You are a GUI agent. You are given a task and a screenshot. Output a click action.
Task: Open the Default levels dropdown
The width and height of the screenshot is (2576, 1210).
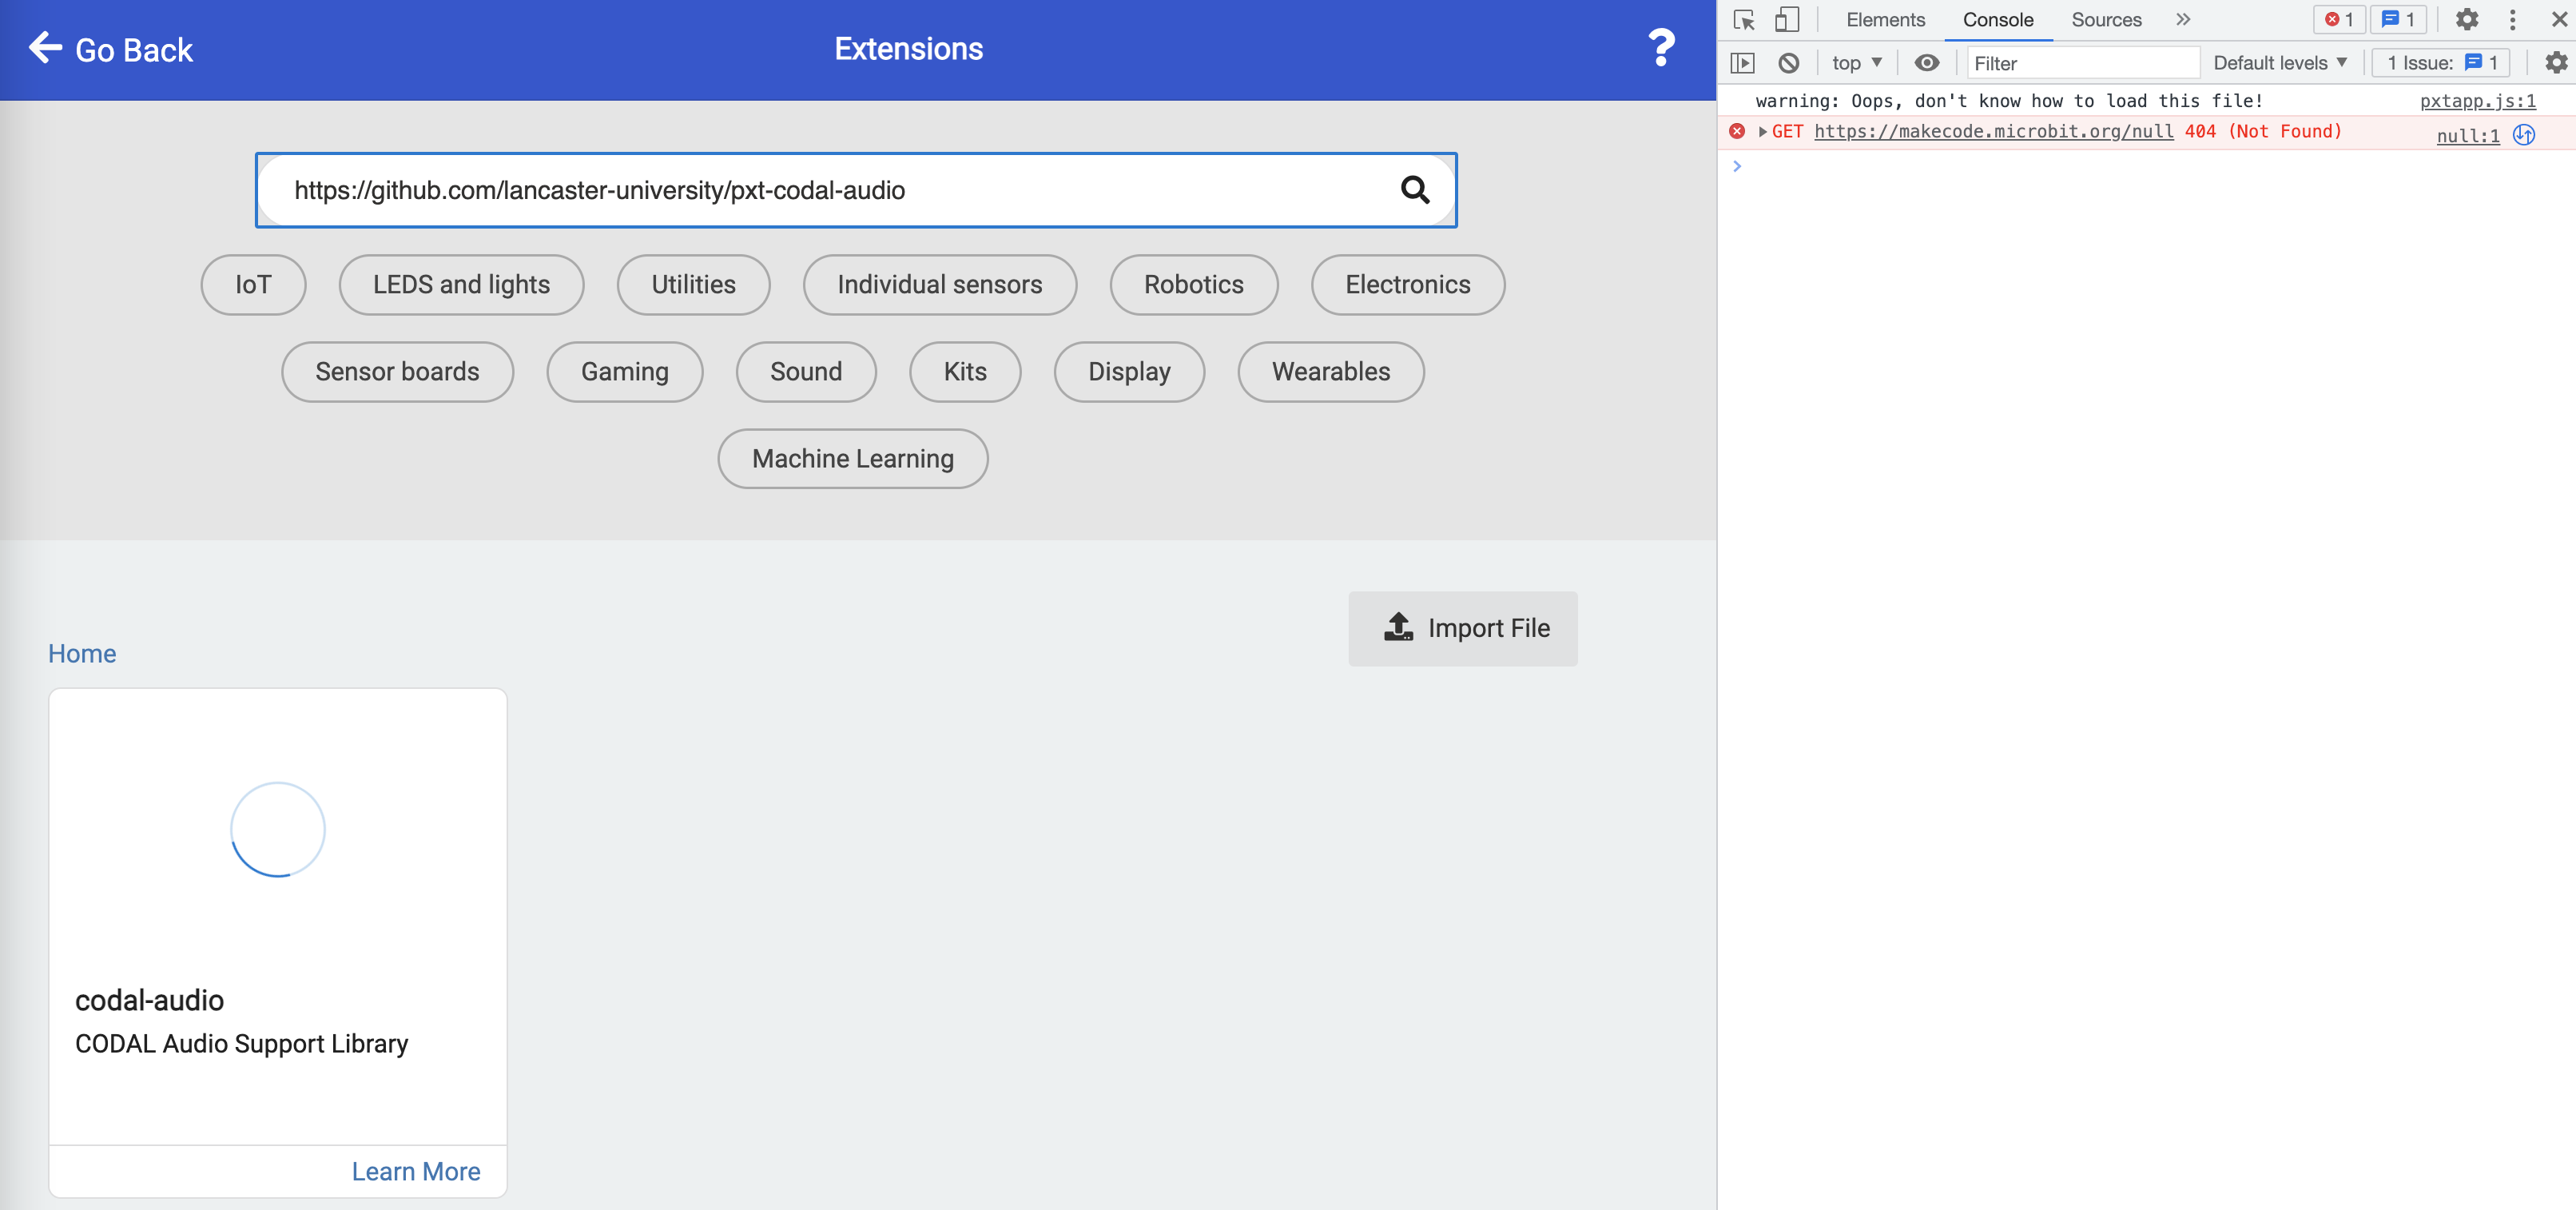click(x=2280, y=62)
